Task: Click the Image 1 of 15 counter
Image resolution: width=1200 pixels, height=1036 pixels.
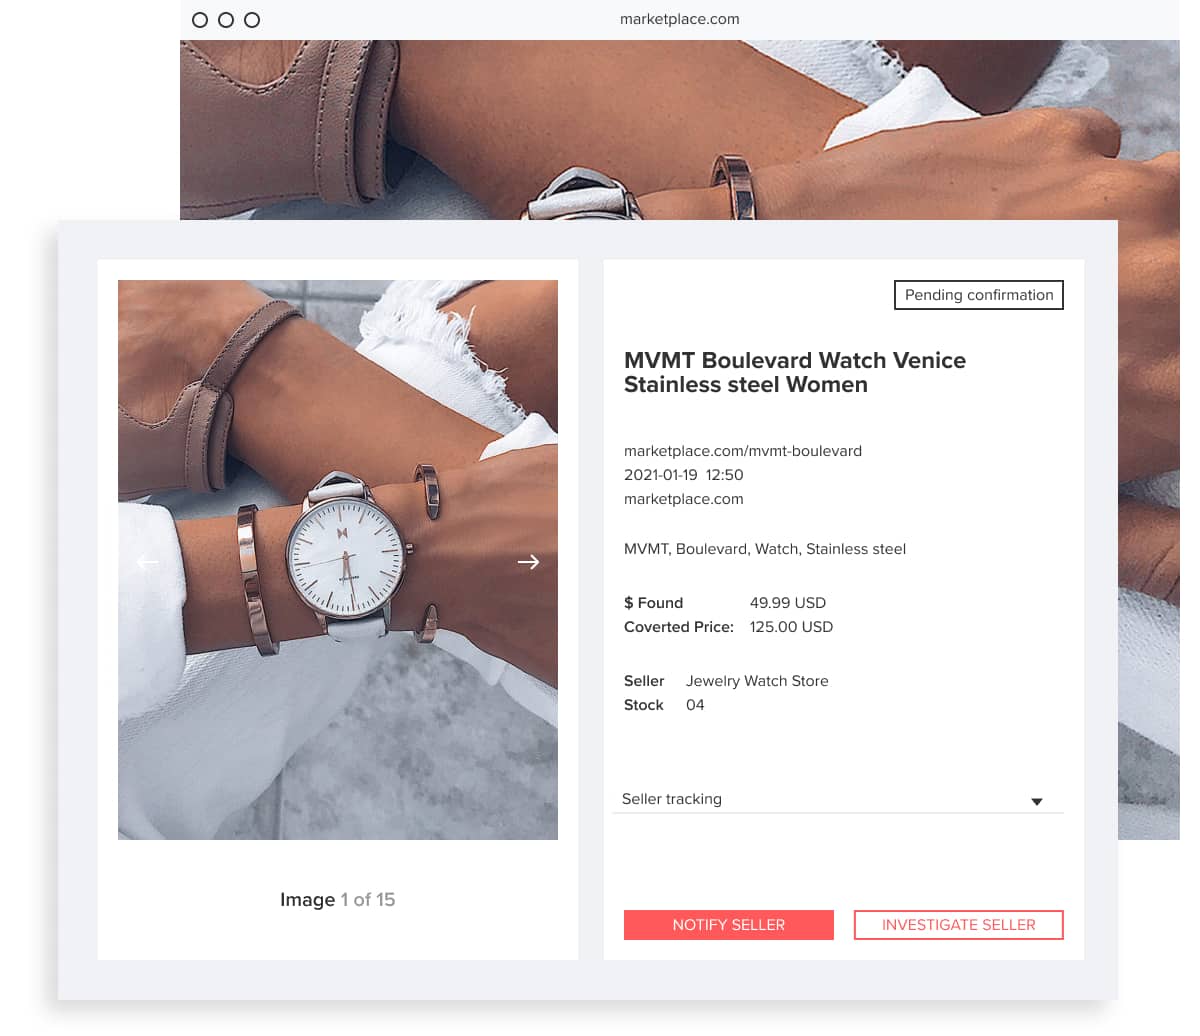Action: click(338, 900)
